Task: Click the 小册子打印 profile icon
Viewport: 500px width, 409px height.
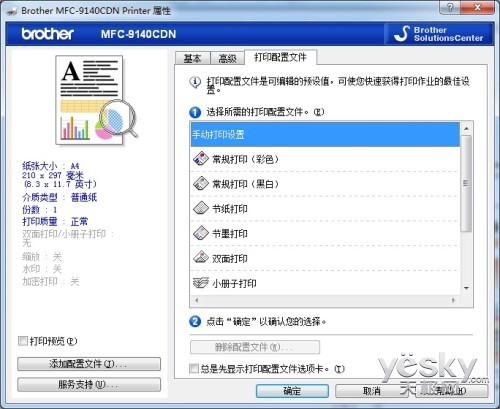Action: click(201, 283)
